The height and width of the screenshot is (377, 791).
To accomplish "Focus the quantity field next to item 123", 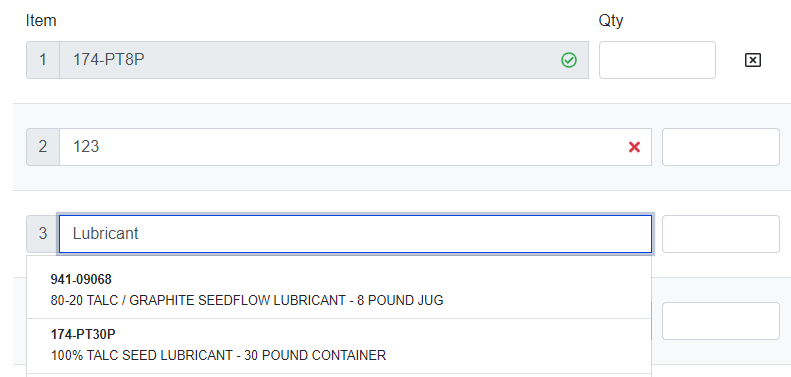I will 720,147.
